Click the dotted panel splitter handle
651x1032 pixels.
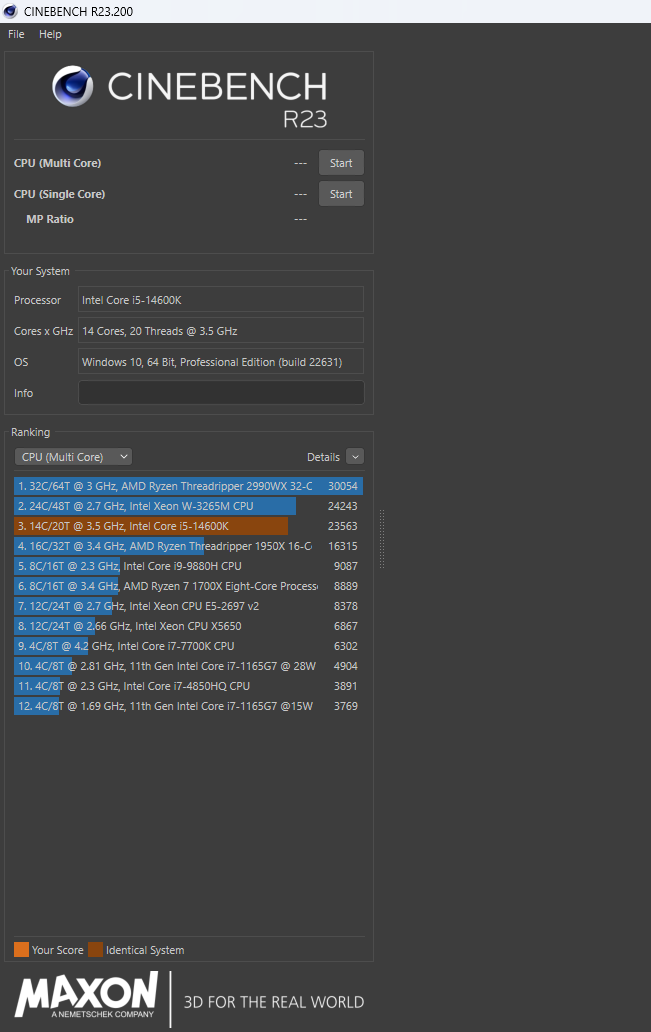pos(382,539)
